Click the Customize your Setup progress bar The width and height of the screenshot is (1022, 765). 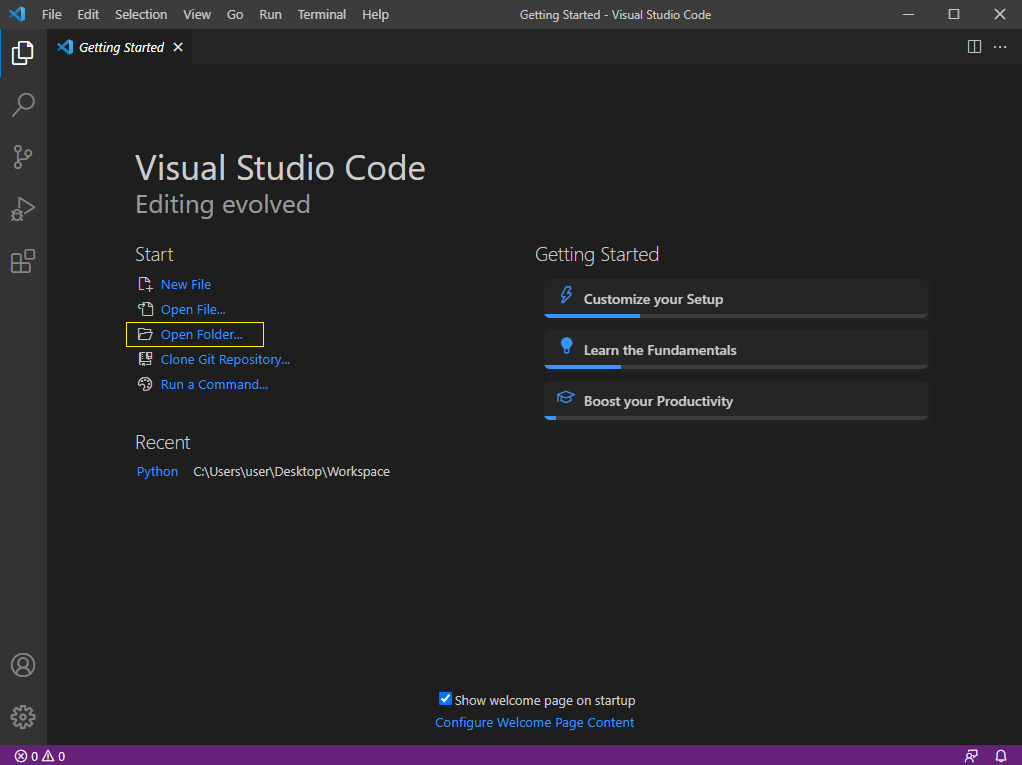tap(736, 316)
